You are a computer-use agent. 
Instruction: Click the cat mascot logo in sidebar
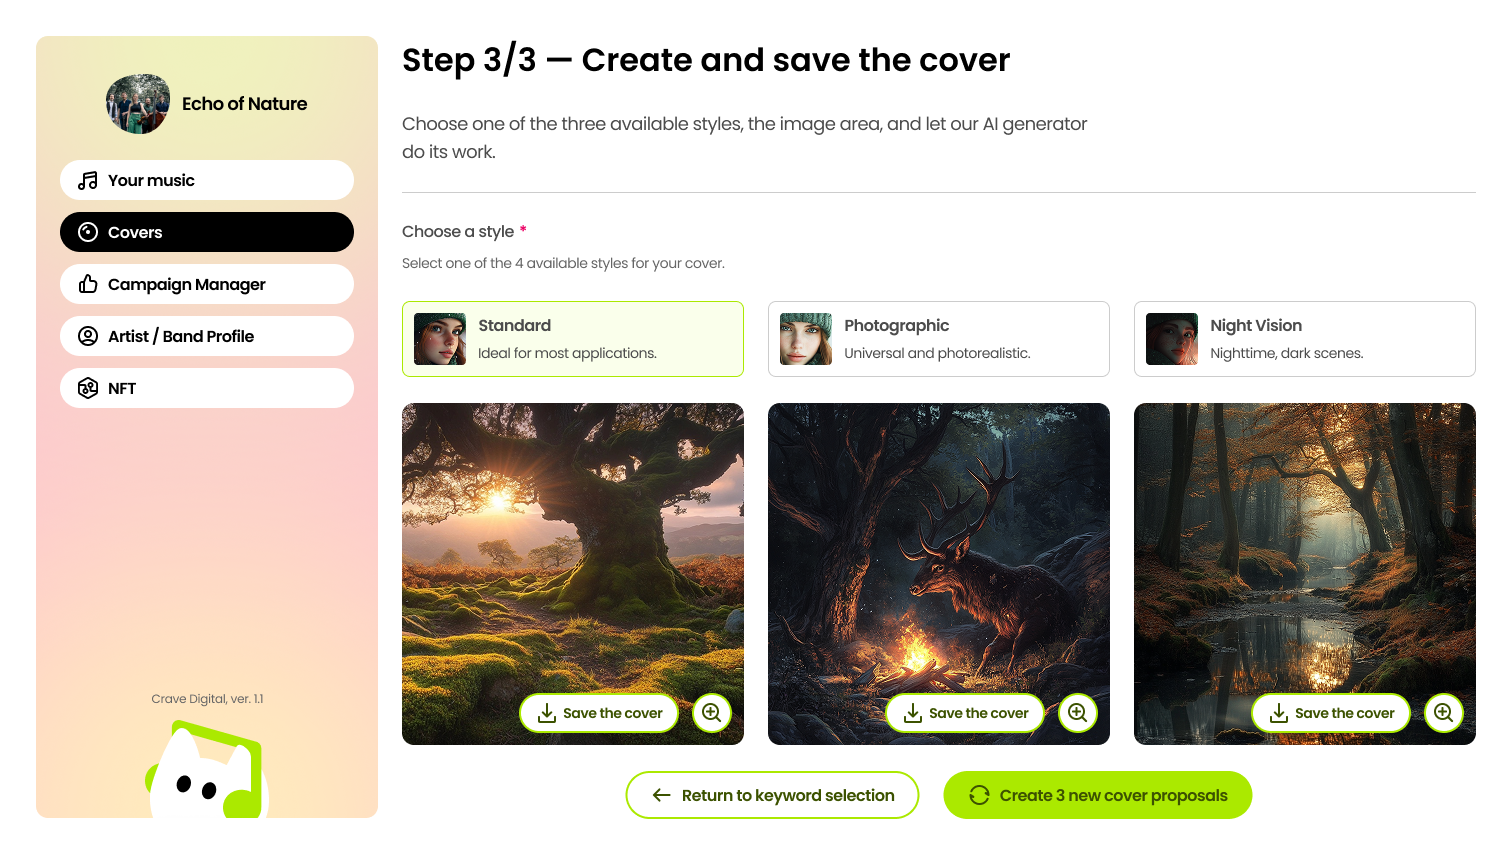(206, 770)
